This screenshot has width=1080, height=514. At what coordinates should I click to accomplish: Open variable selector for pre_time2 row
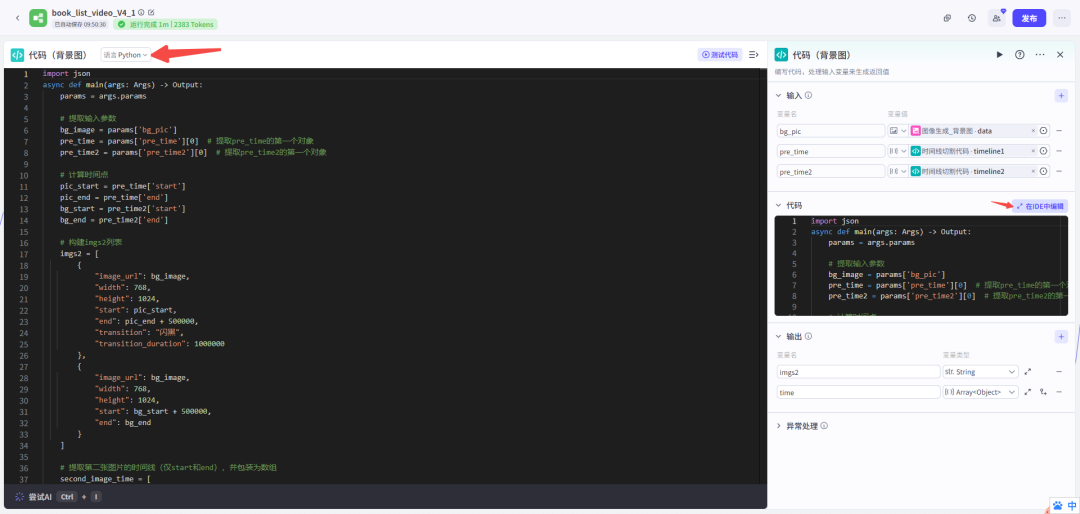[1043, 172]
